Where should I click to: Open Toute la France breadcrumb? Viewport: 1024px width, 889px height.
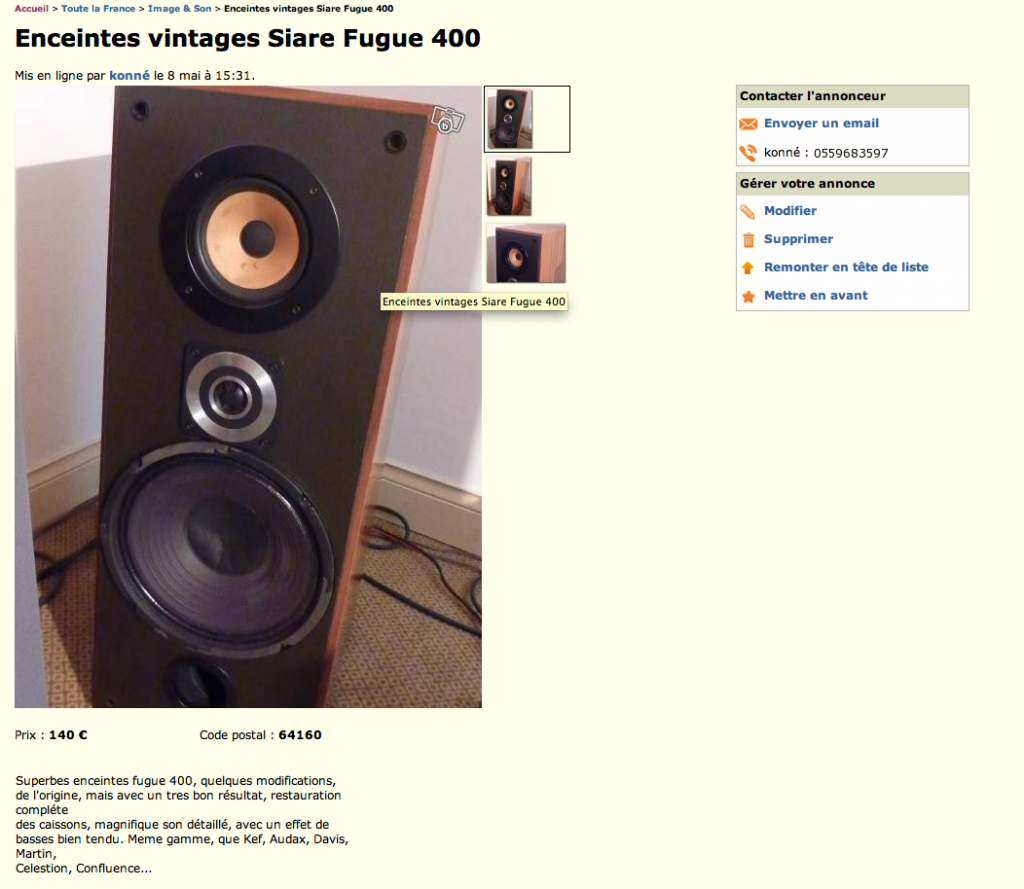click(x=98, y=8)
